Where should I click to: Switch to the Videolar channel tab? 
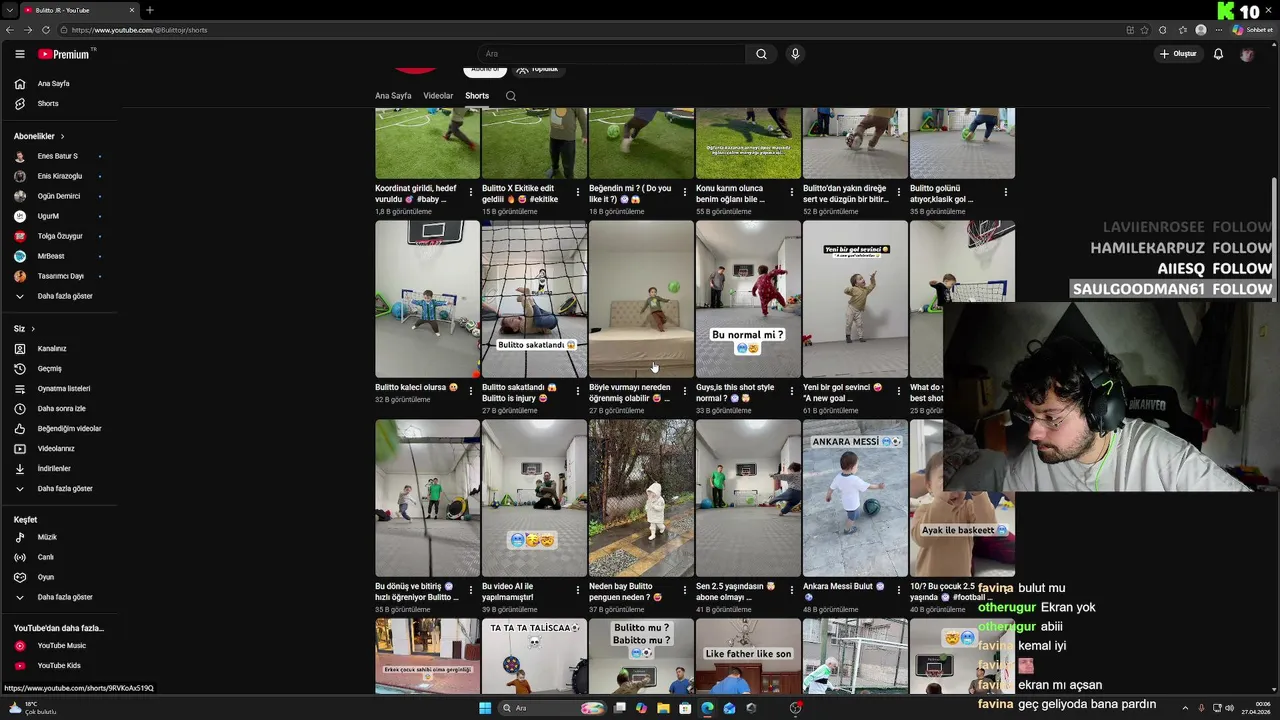click(438, 96)
